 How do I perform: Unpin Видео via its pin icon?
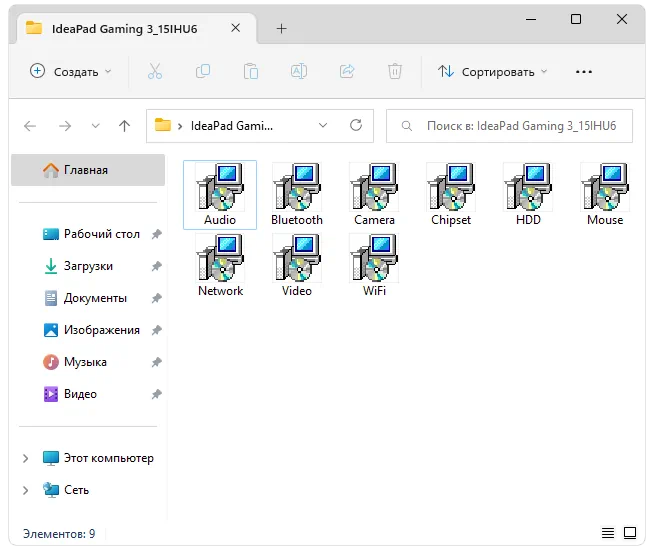coord(157,394)
